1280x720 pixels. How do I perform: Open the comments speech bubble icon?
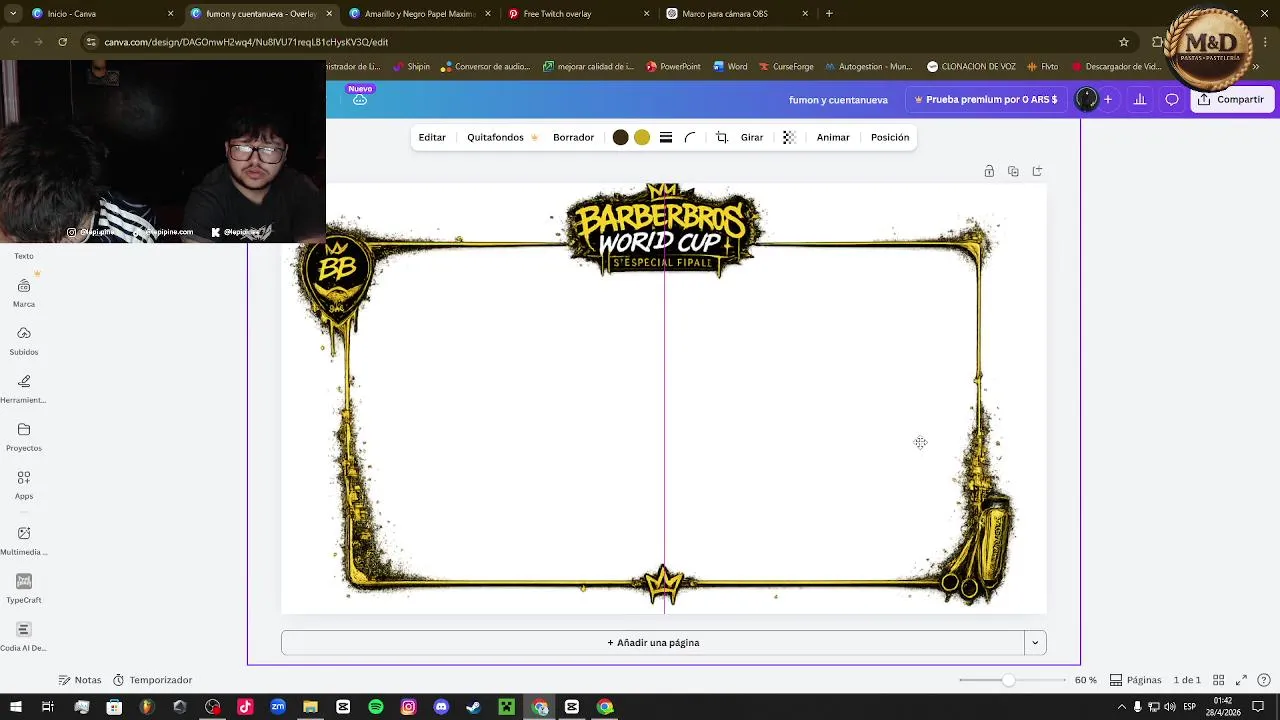[x=1172, y=99]
